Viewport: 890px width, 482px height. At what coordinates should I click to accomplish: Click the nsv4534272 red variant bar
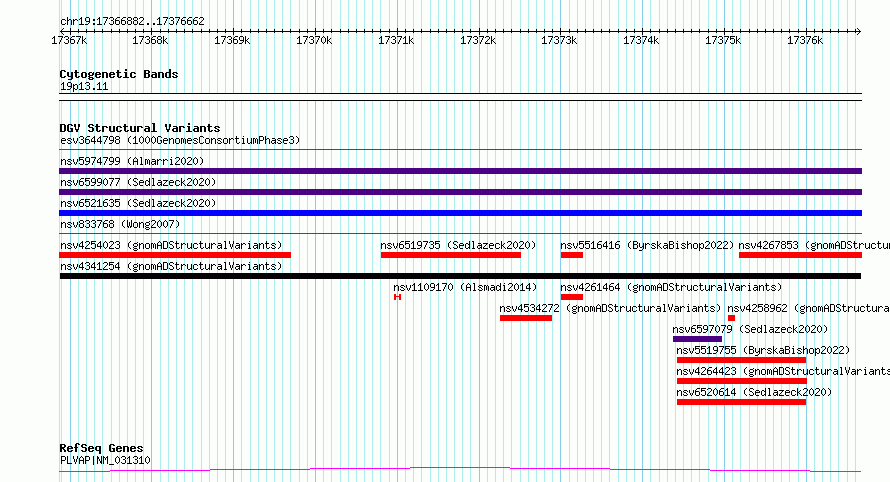click(x=526, y=318)
